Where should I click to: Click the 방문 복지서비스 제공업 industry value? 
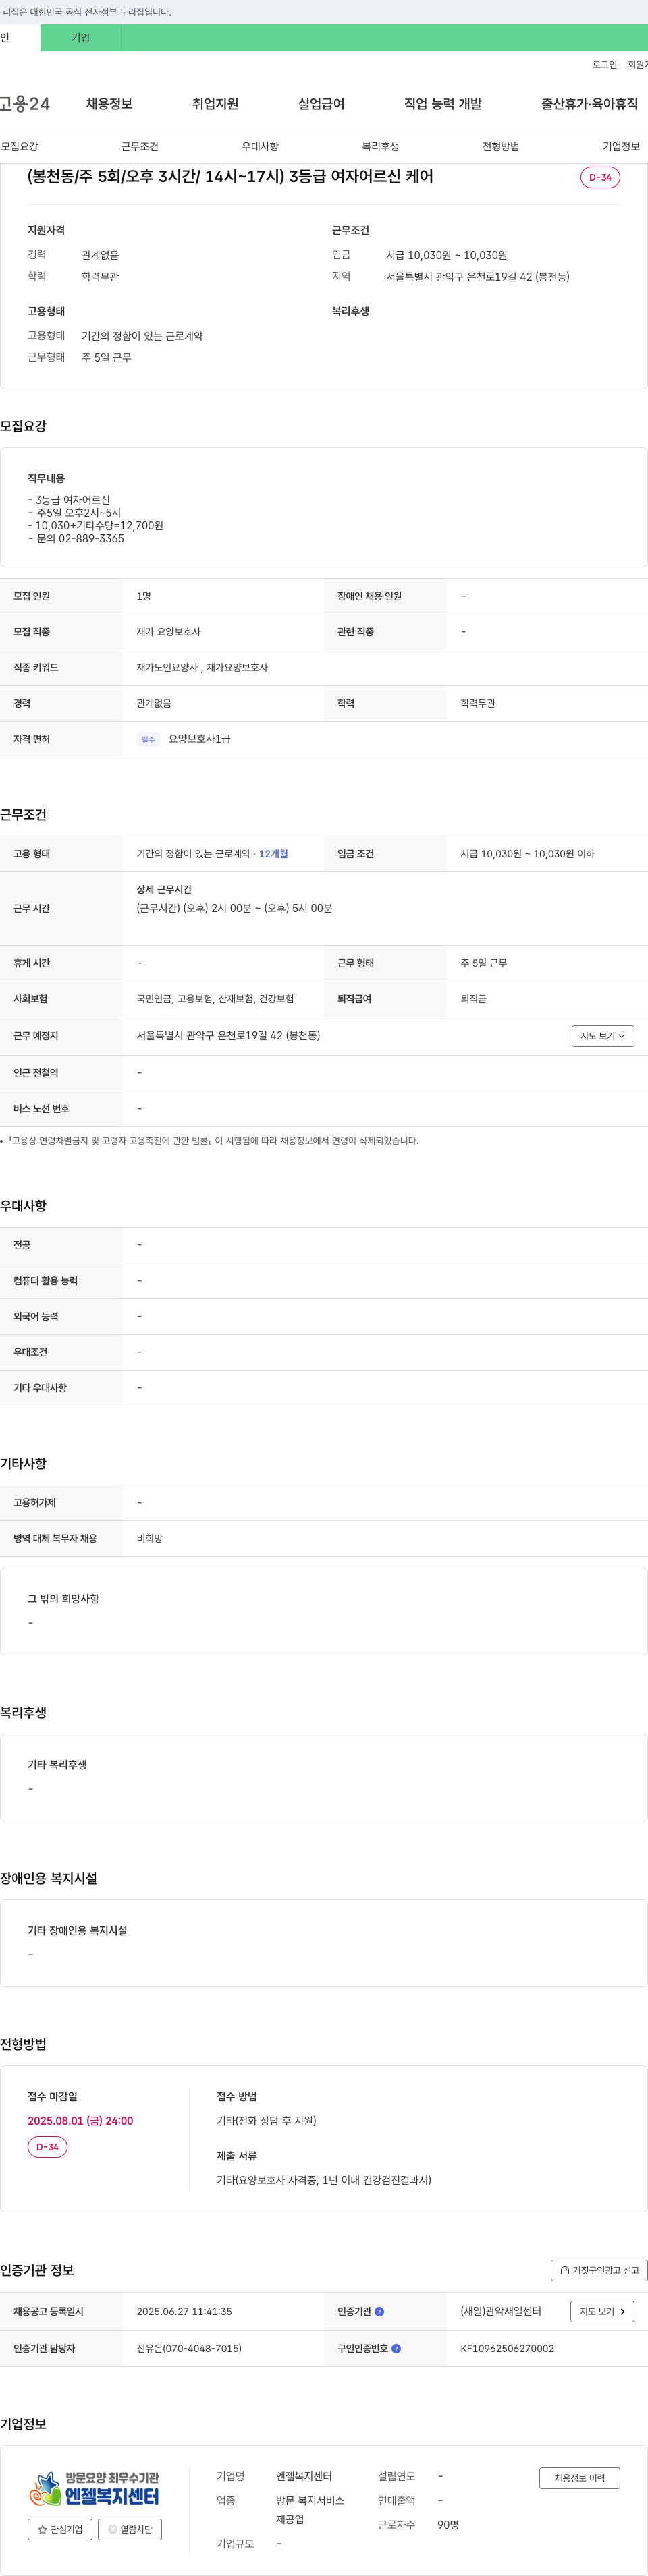coord(310,2510)
